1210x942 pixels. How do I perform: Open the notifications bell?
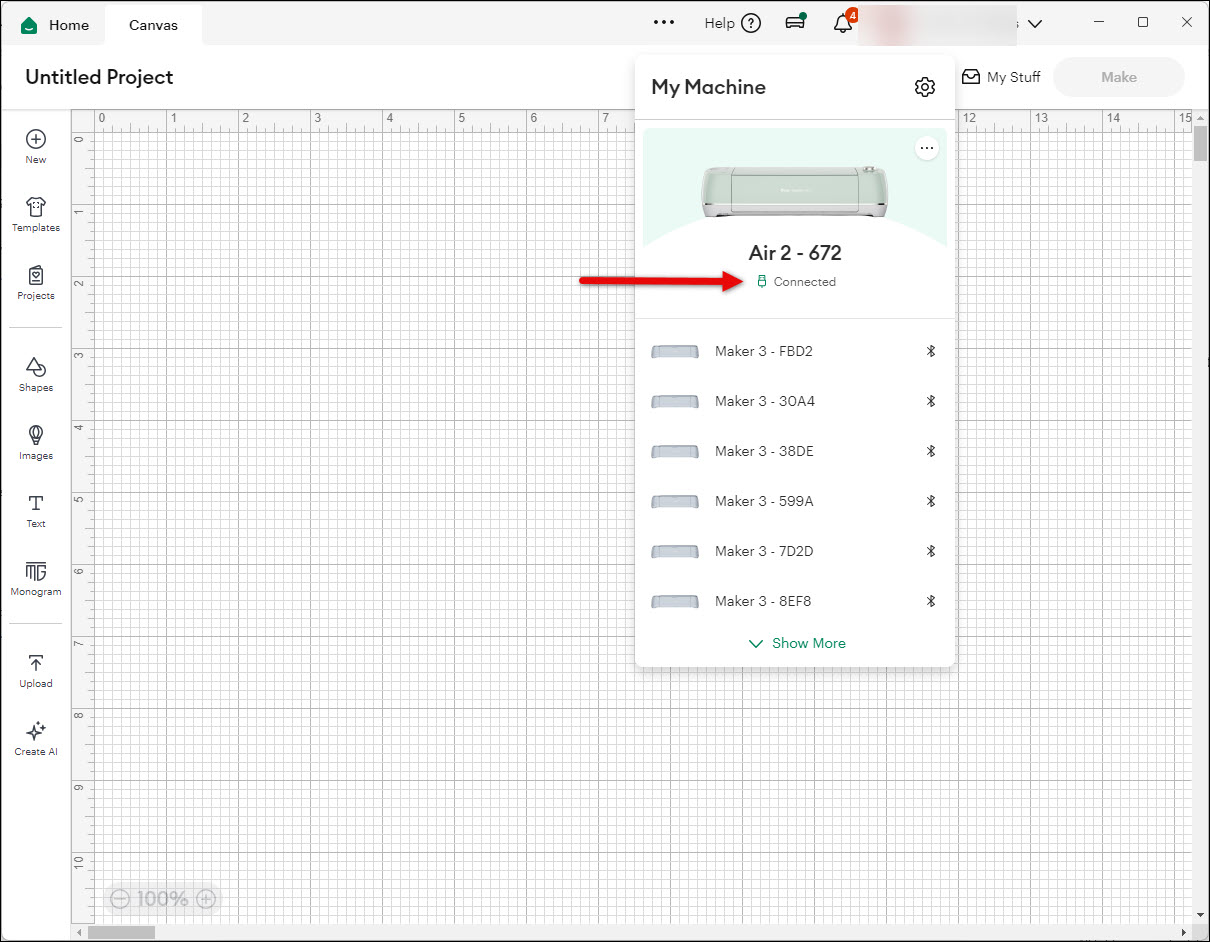843,24
